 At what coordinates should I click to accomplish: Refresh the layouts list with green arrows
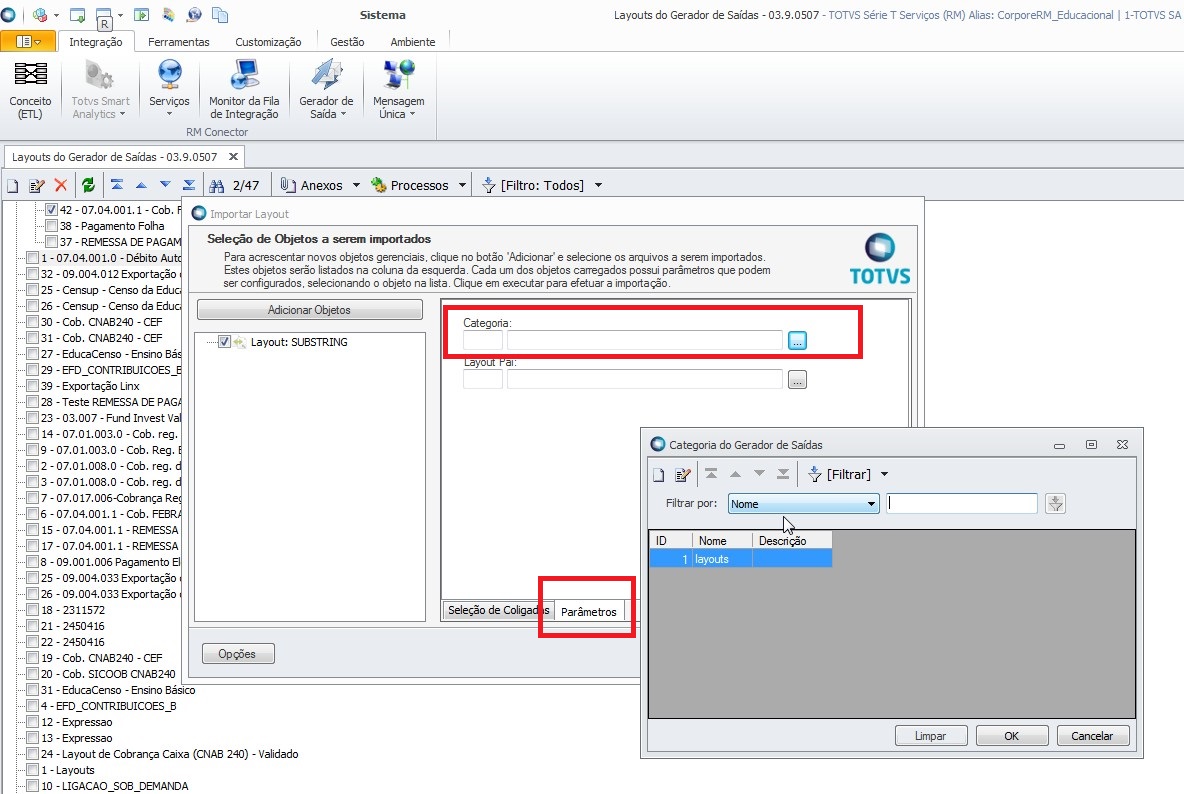click(x=88, y=185)
